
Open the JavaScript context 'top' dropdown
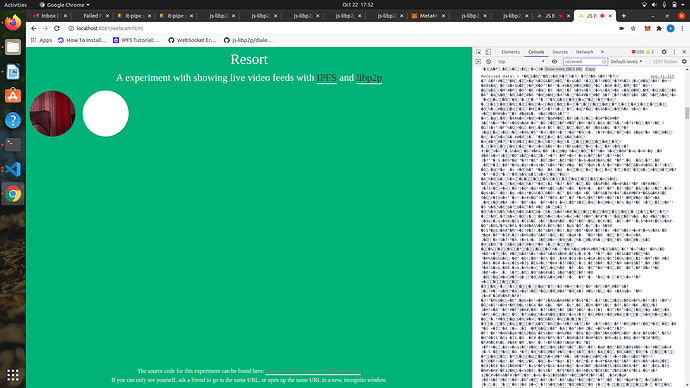(x=521, y=62)
